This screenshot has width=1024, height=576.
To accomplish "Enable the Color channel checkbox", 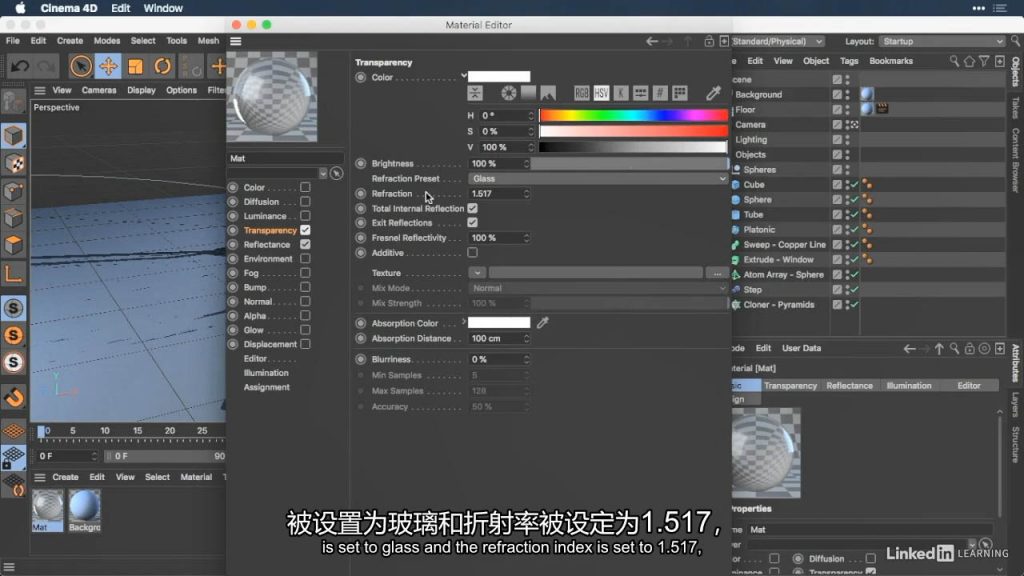I will pyautogui.click(x=305, y=187).
